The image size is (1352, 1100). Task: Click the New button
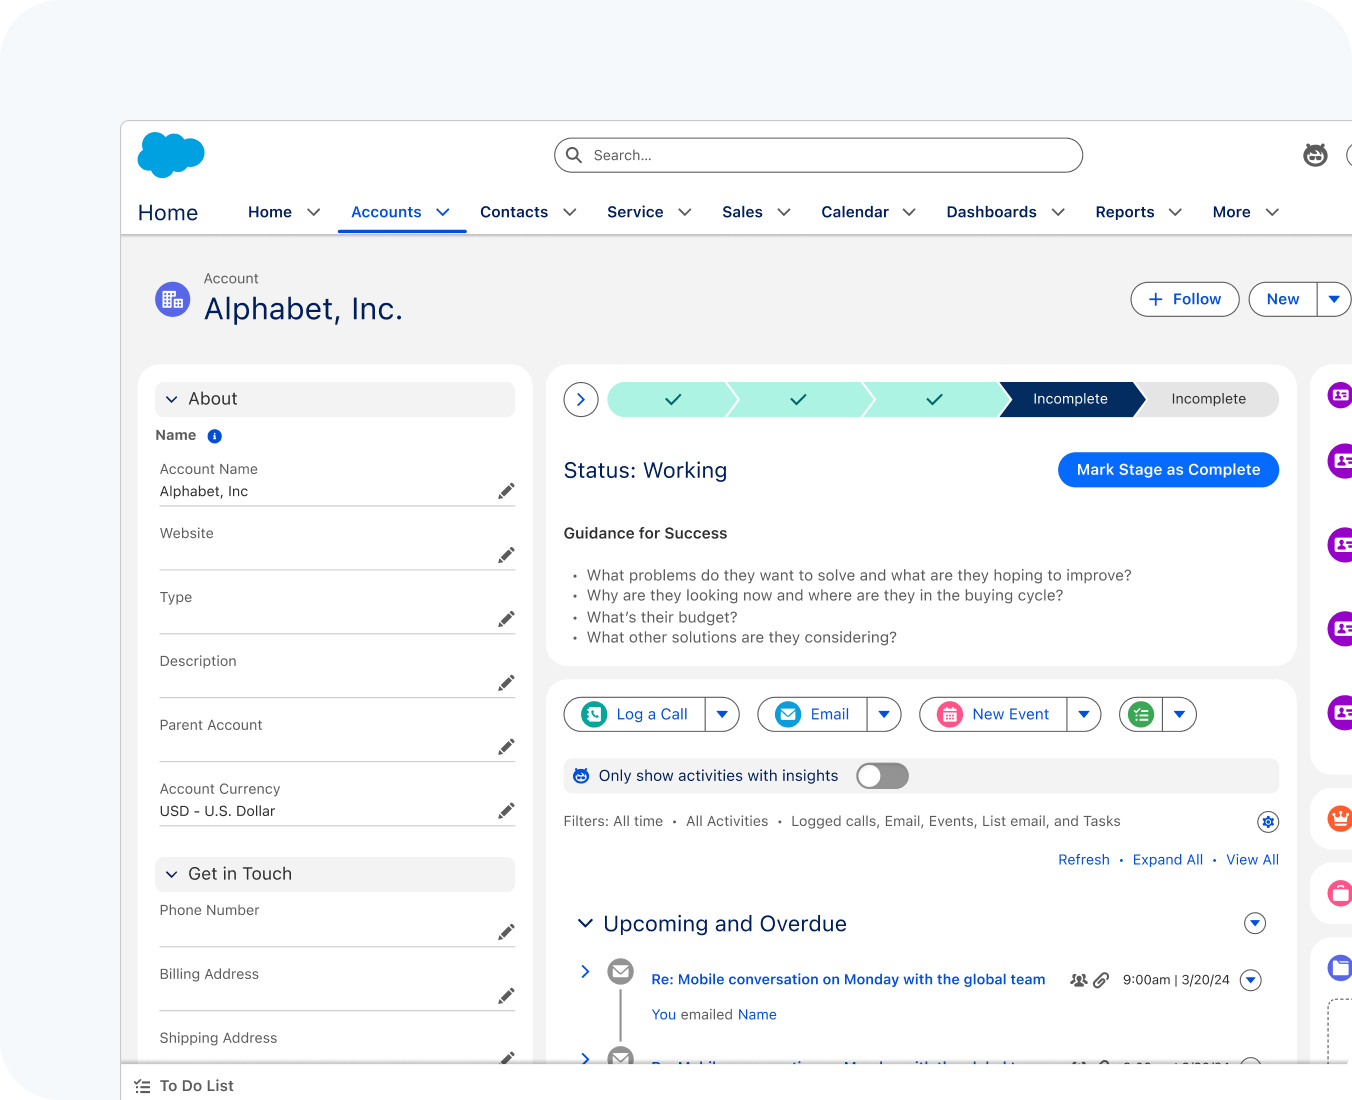(1283, 299)
